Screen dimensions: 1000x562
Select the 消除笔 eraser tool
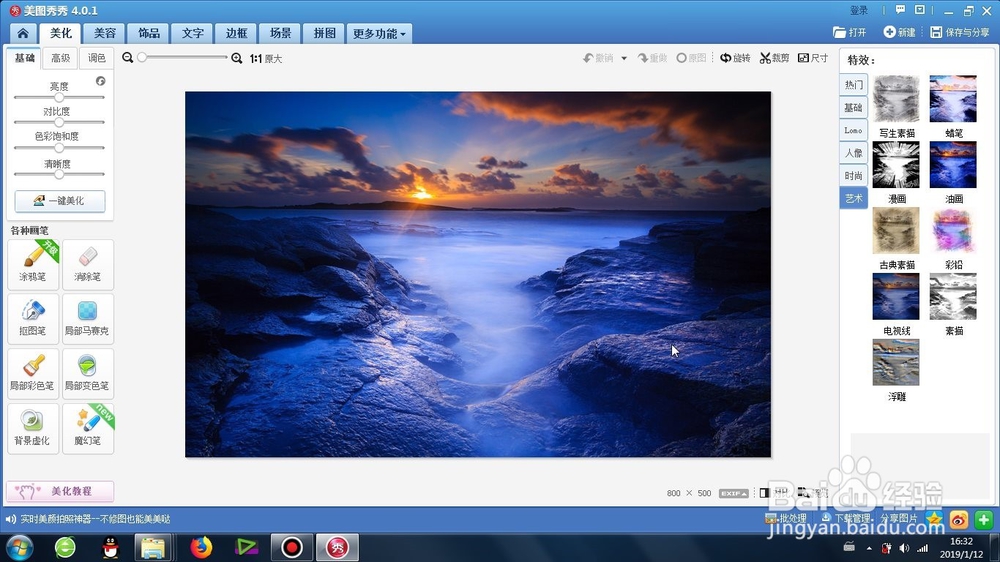pos(88,263)
